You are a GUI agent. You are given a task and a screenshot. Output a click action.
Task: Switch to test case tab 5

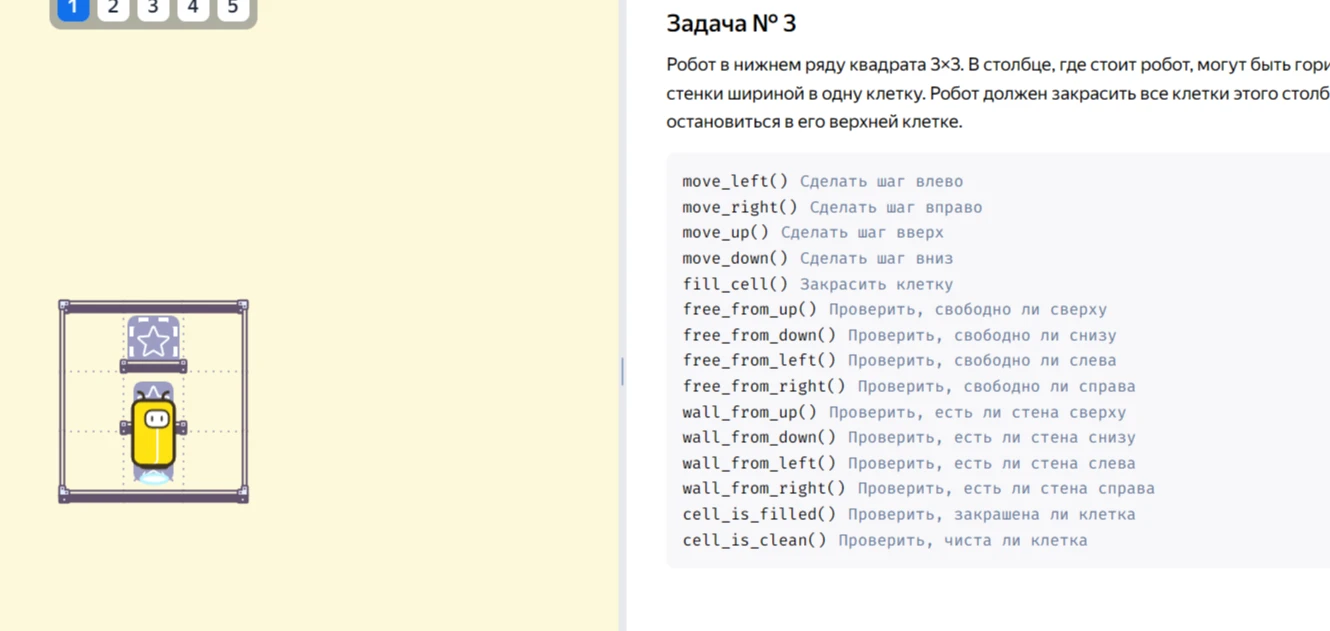pos(233,8)
